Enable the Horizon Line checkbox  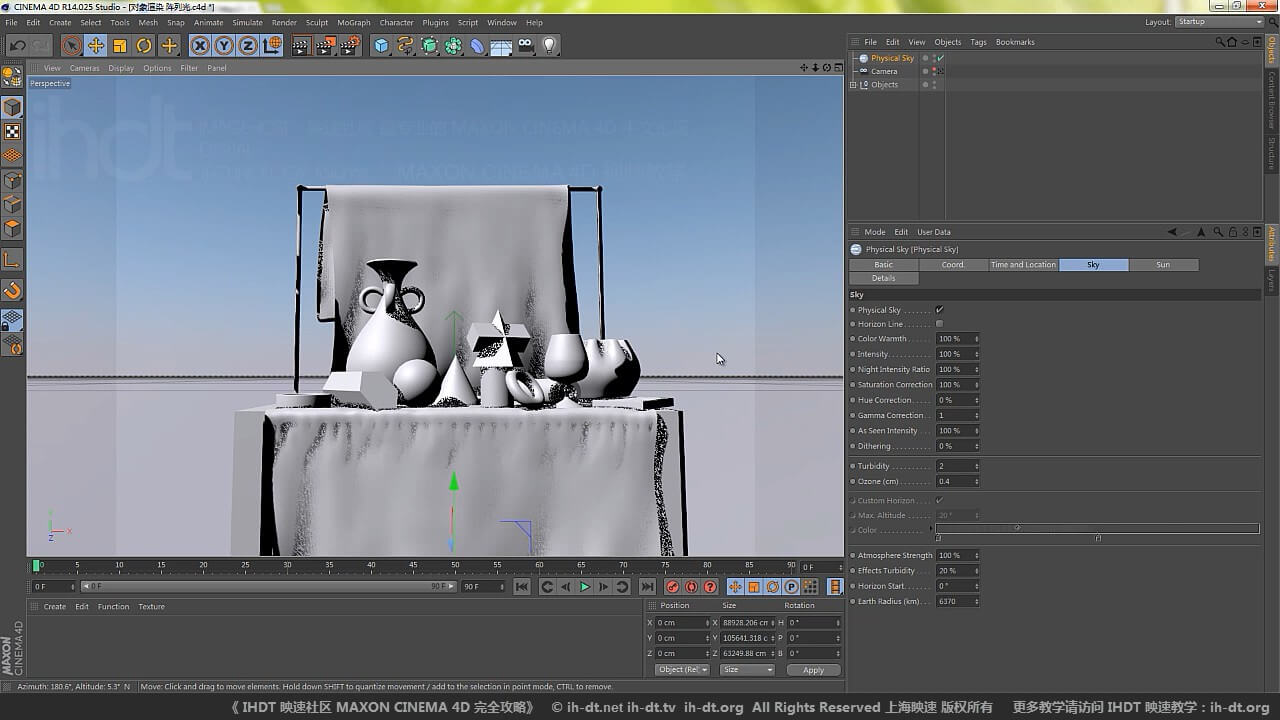[939, 324]
